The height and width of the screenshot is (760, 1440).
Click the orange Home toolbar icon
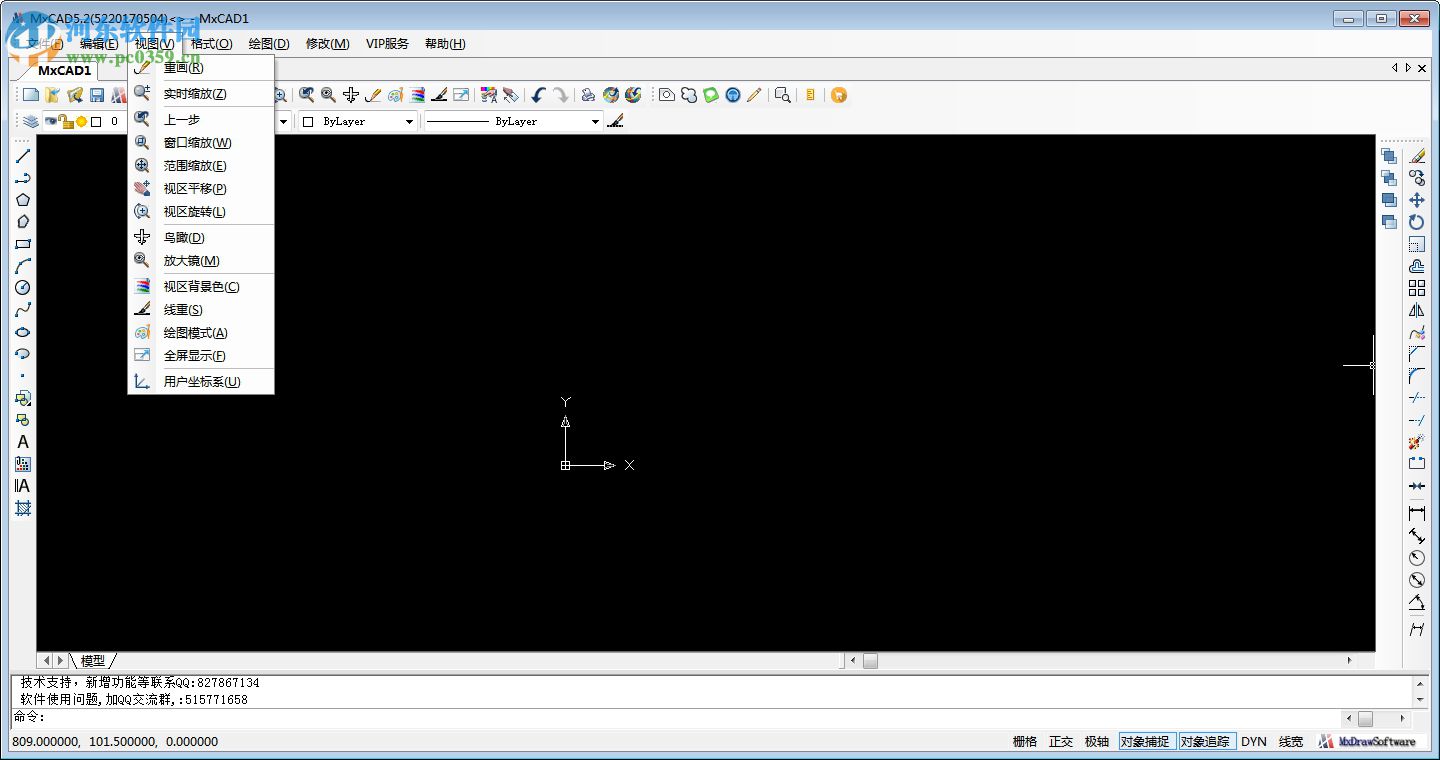click(839, 95)
